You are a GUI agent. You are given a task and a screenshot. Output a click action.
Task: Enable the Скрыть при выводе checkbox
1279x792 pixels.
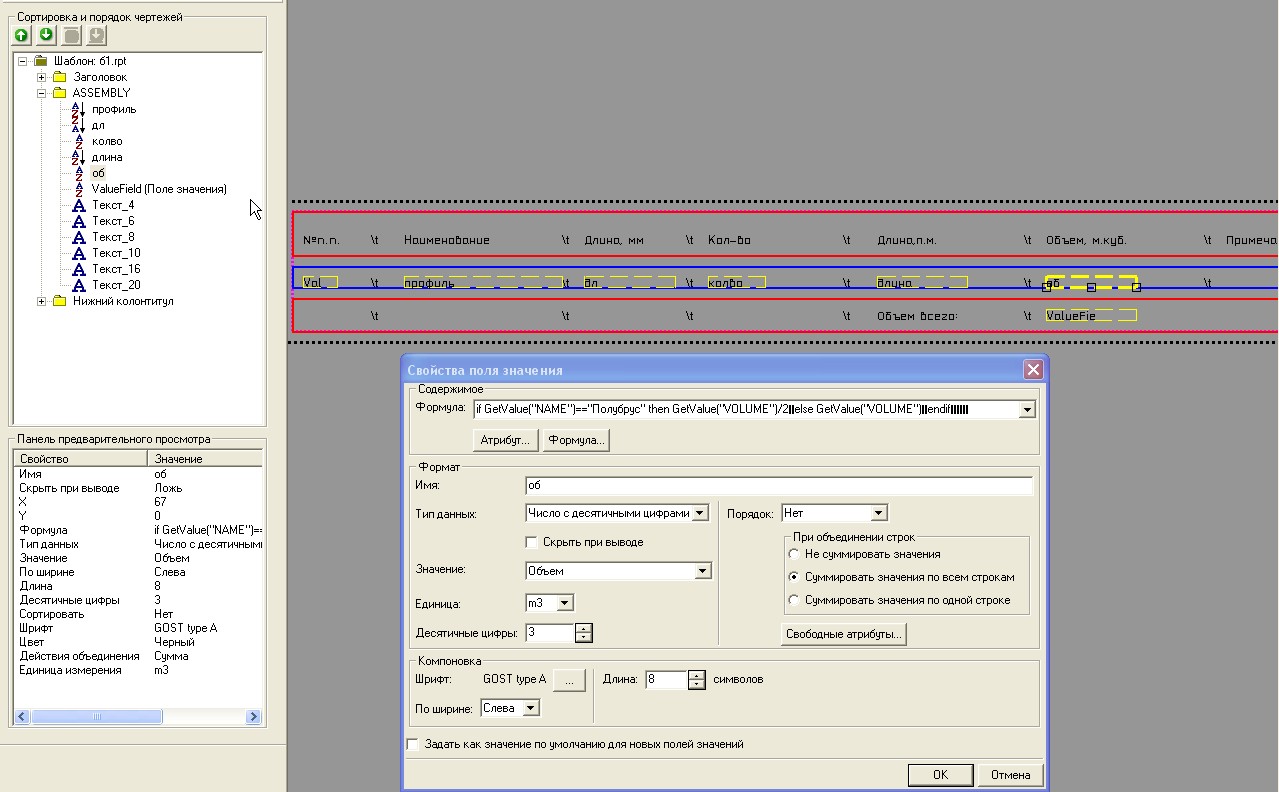[x=532, y=542]
